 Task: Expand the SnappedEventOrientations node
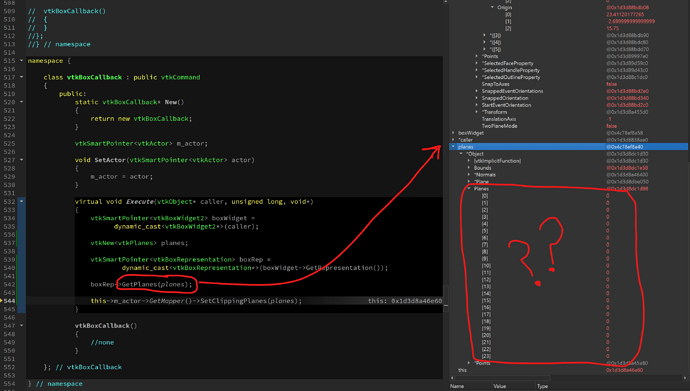coord(477,91)
